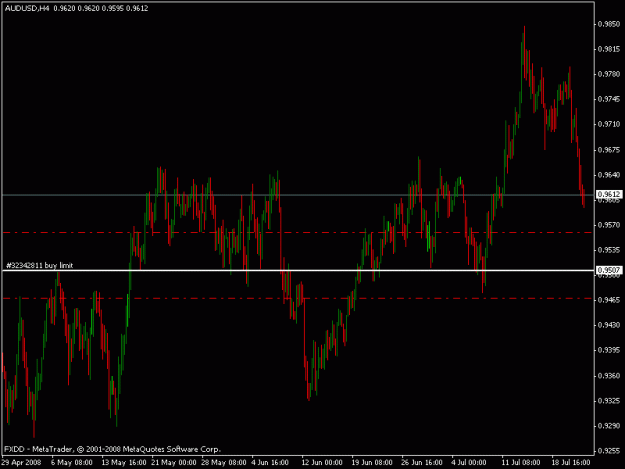
Task: Click the 0.9570 price axis label
Action: pyautogui.click(x=609, y=225)
